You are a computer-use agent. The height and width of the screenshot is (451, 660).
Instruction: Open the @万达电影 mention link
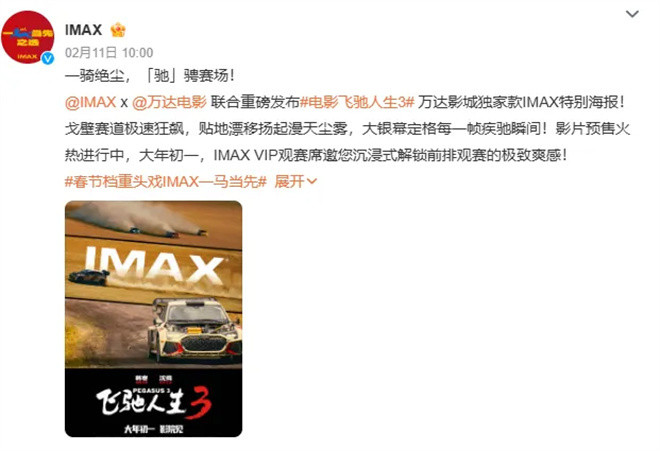(x=169, y=102)
